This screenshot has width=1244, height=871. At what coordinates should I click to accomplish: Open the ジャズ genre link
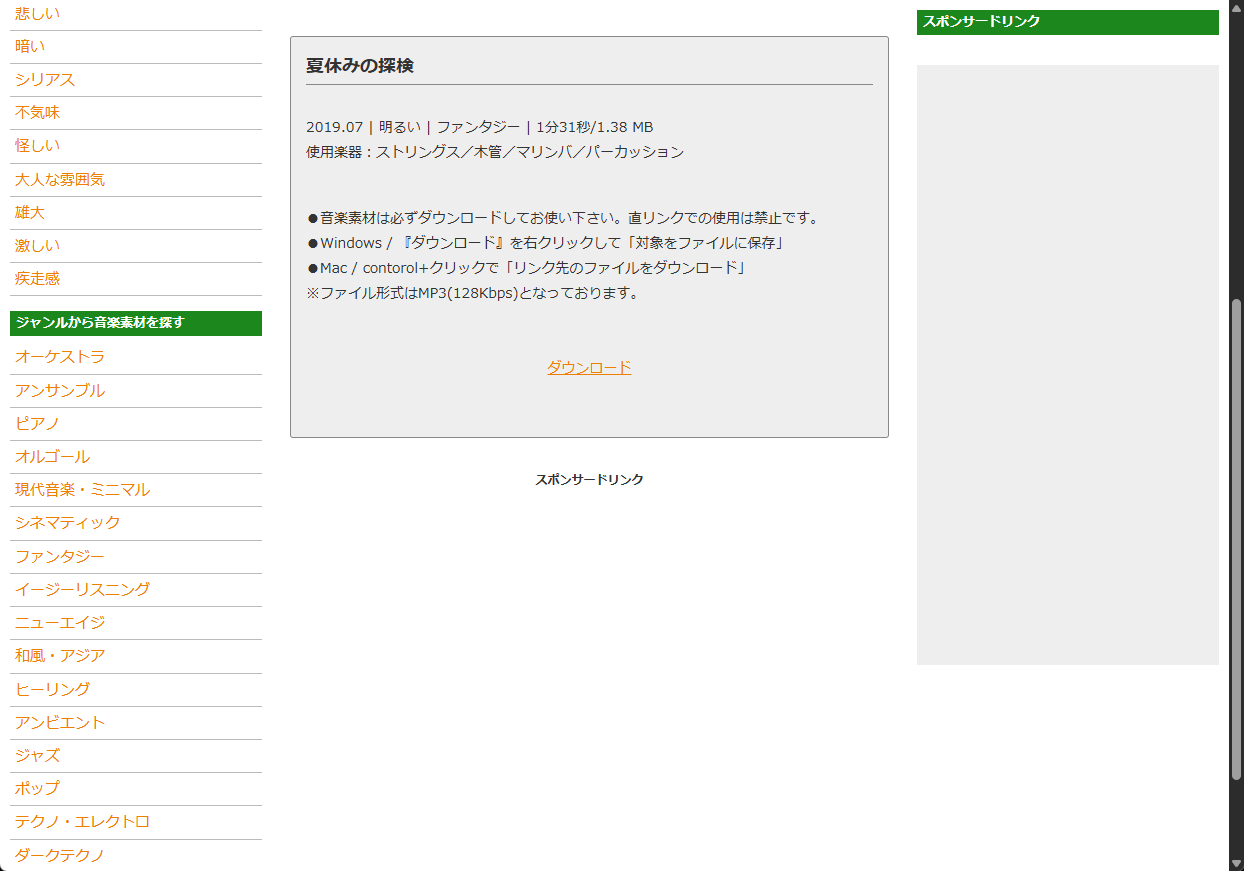(x=38, y=755)
